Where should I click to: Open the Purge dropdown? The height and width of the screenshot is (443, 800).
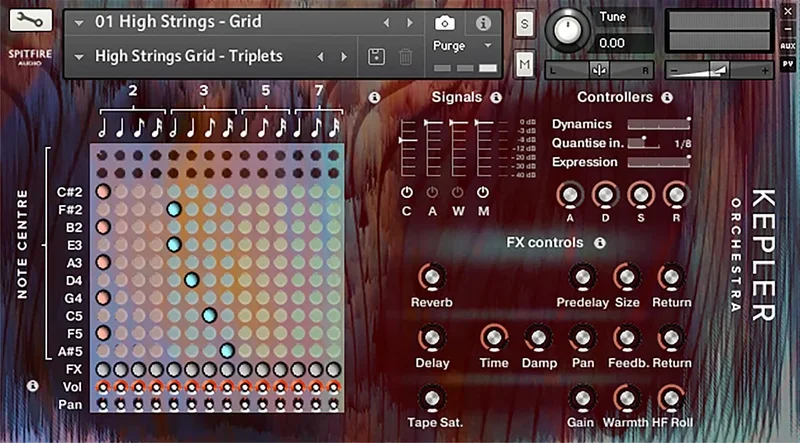pyautogui.click(x=487, y=45)
